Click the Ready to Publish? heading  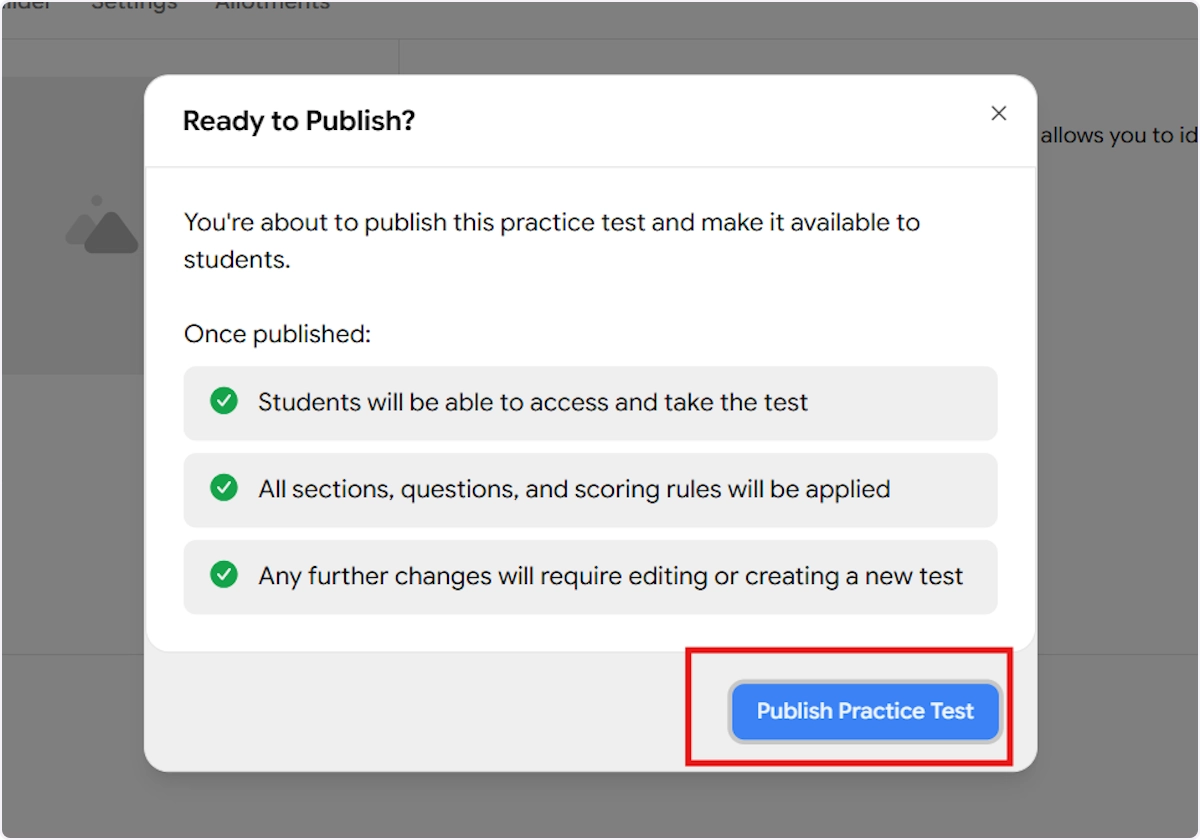click(298, 121)
